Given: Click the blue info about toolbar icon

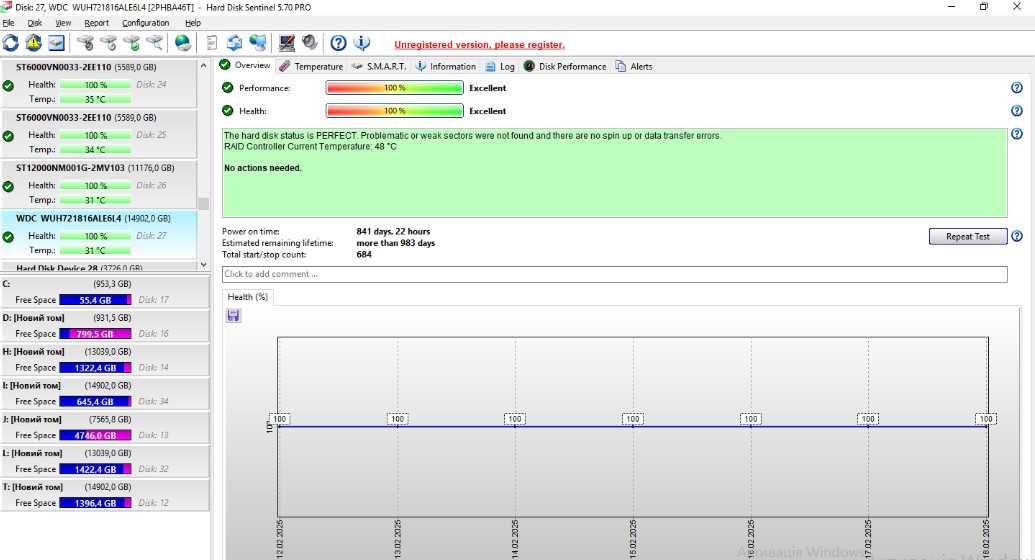Looking at the screenshot, I should (361, 44).
